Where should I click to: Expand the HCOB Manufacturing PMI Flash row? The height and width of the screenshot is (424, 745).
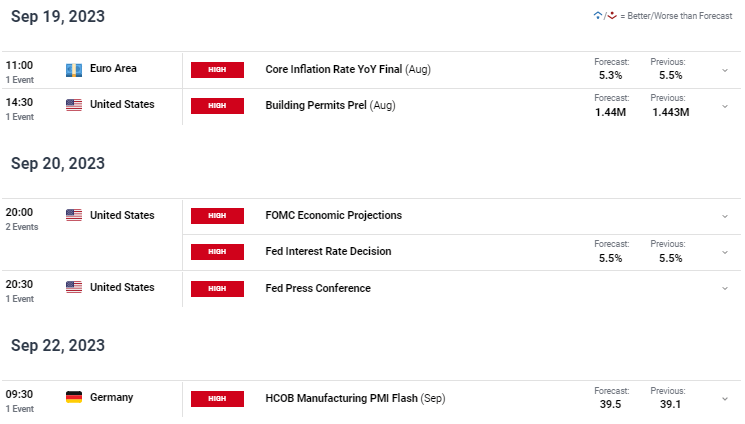coord(725,399)
